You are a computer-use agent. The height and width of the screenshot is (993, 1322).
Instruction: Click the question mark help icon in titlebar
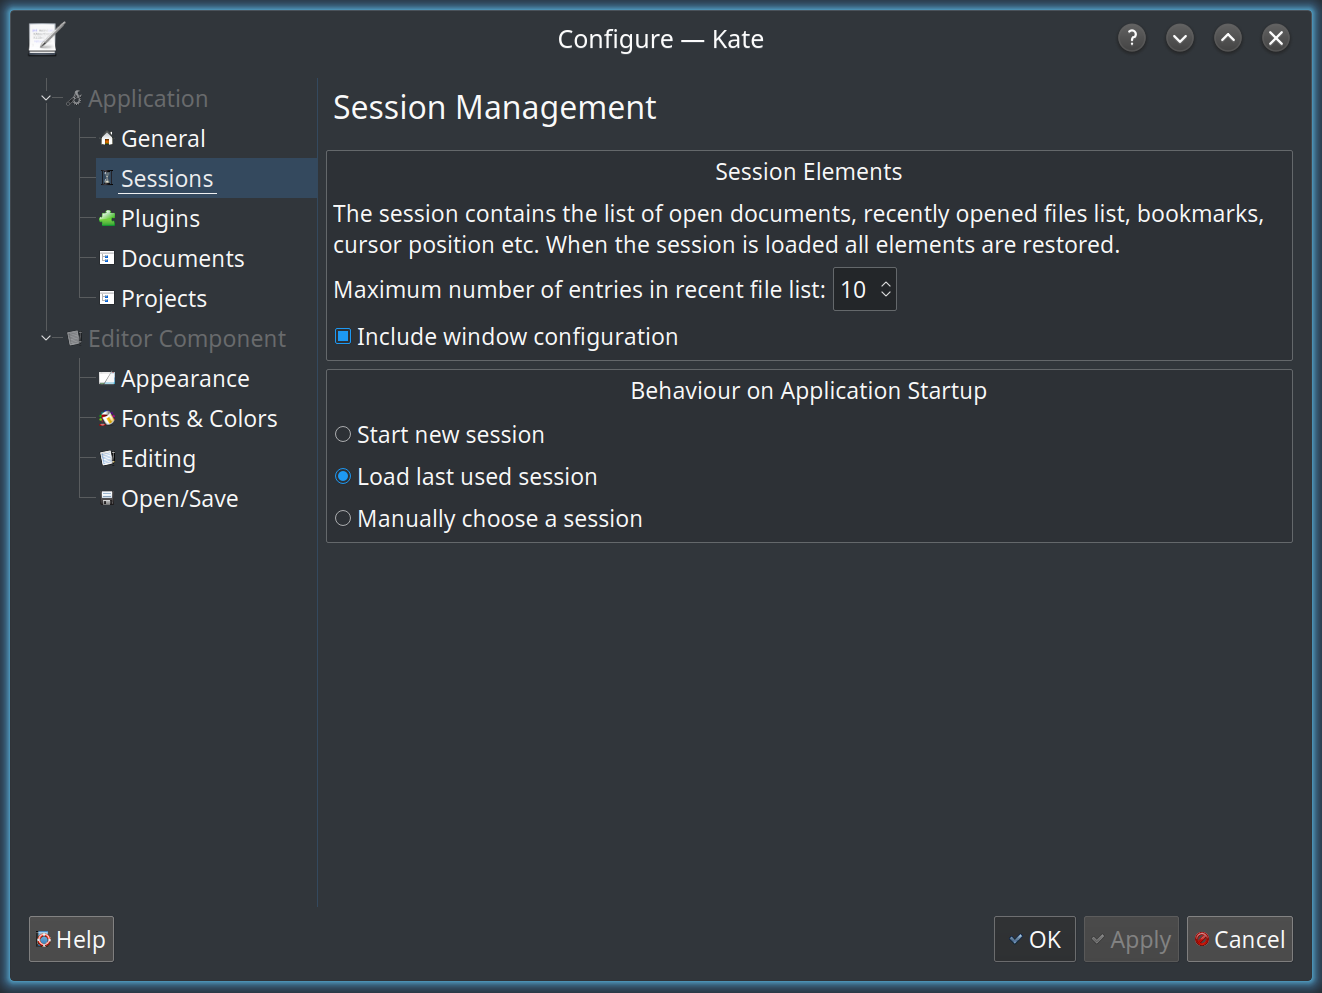click(1131, 38)
